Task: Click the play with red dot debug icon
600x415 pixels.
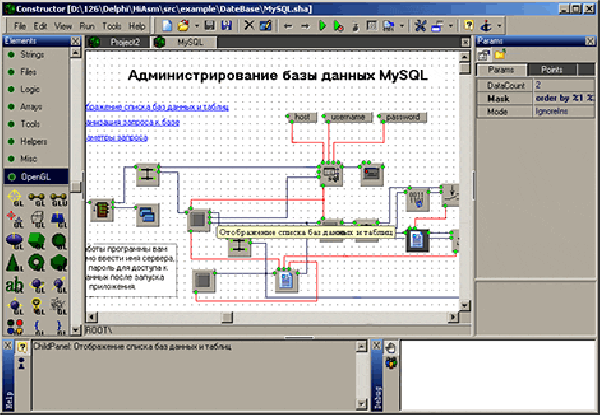Action: coord(338,26)
